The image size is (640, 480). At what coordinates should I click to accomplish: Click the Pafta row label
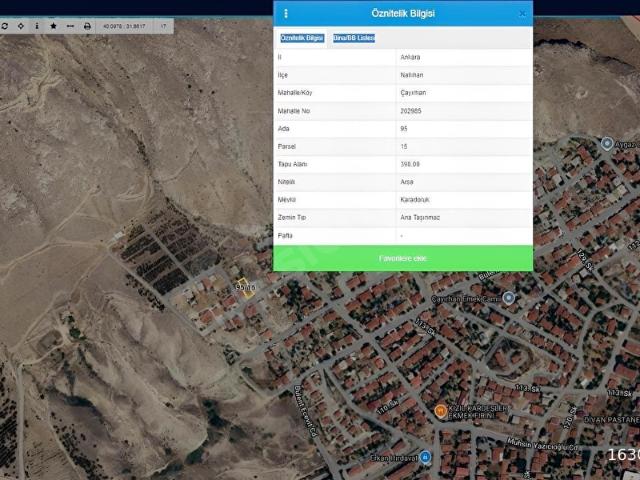[285, 236]
